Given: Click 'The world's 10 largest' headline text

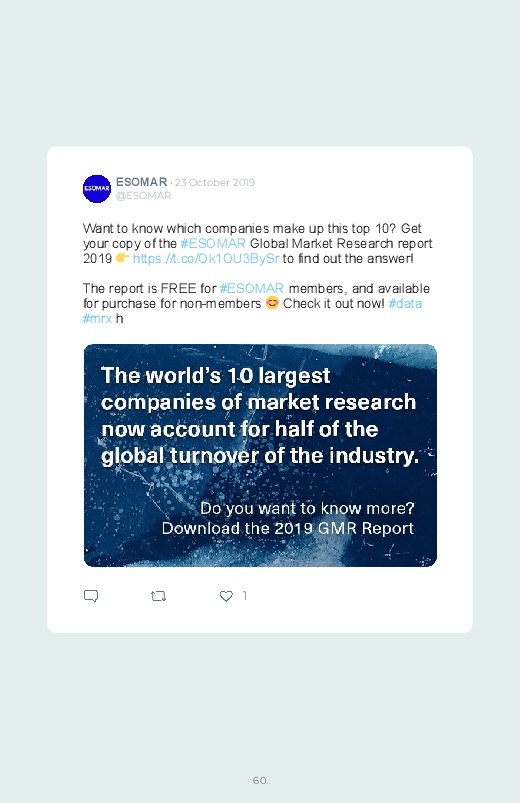Looking at the screenshot, I should [x=216, y=376].
